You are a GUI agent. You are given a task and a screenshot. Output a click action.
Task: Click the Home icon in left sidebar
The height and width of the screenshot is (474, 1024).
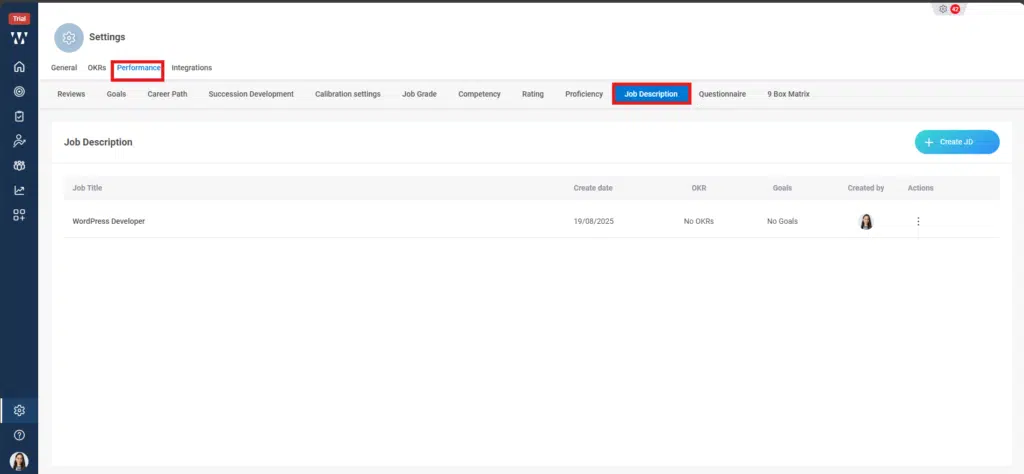click(19, 67)
